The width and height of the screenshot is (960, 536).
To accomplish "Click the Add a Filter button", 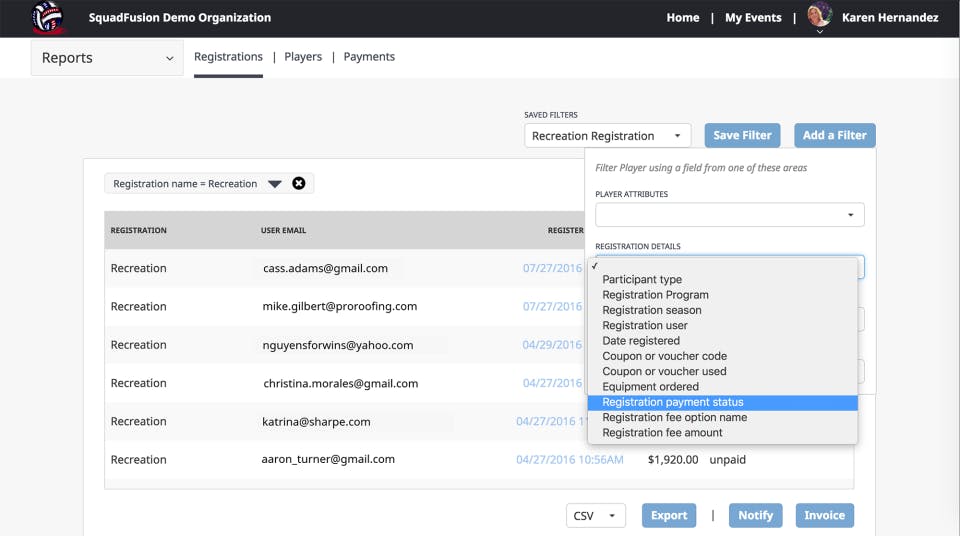I will click(x=834, y=135).
